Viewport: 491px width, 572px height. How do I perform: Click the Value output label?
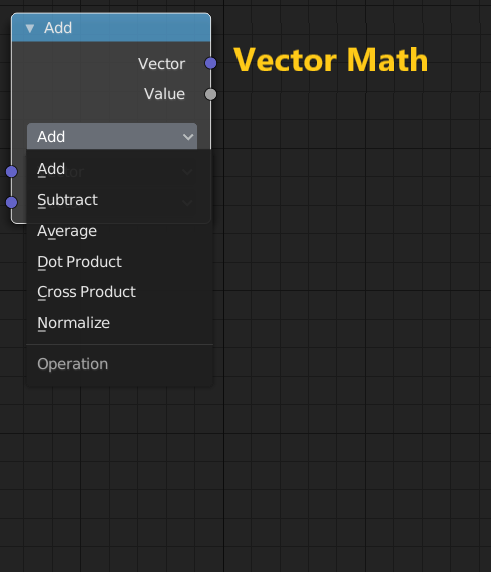pos(164,94)
